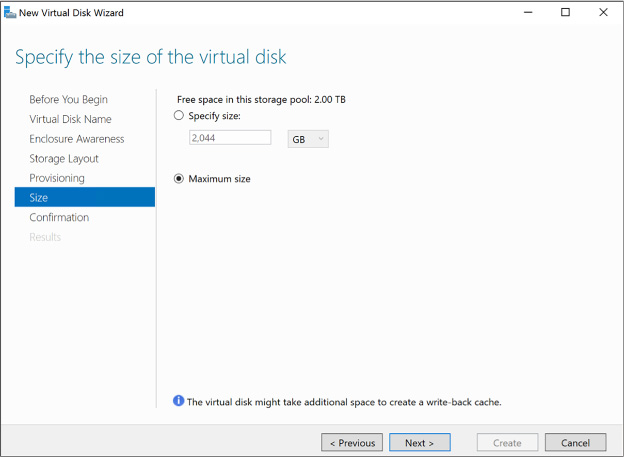This screenshot has height=457, width=624.
Task: Switch to Storage Layout step
Action: (64, 158)
